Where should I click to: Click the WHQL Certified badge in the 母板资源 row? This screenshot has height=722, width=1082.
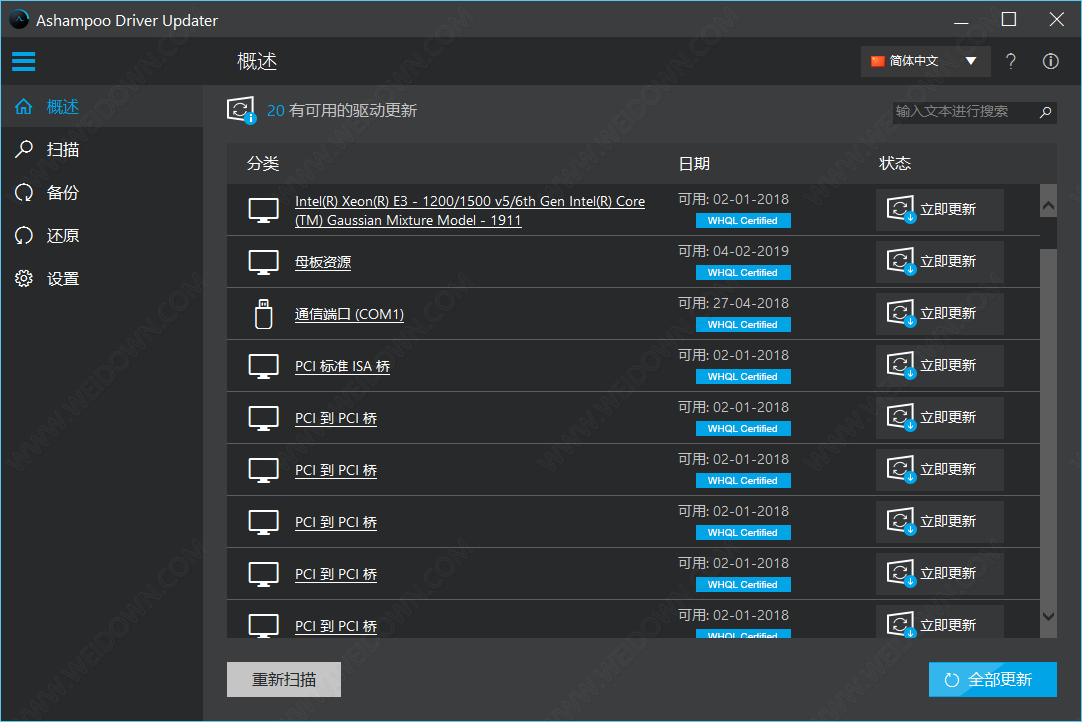coord(742,273)
